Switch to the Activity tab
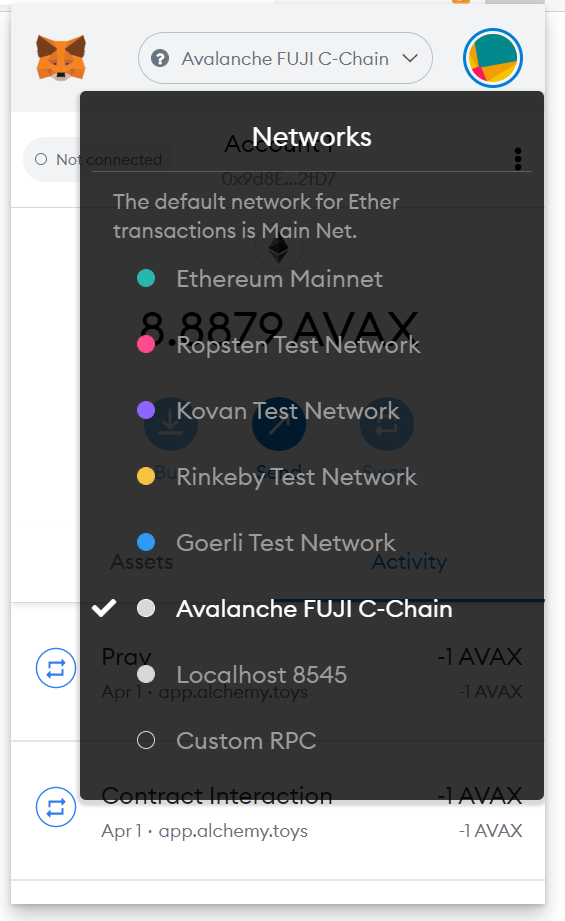Image resolution: width=565 pixels, height=921 pixels. coord(409,562)
